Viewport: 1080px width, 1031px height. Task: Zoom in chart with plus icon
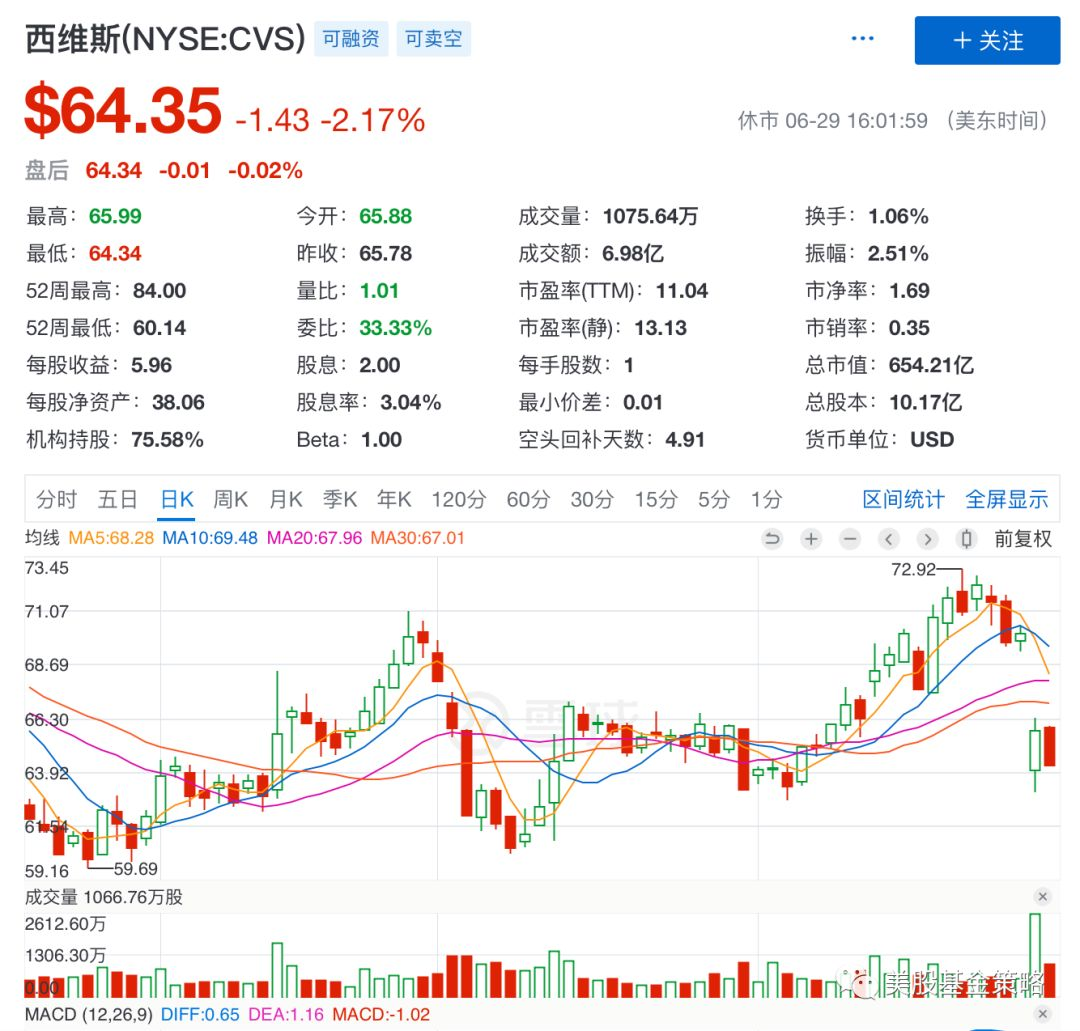(811, 539)
